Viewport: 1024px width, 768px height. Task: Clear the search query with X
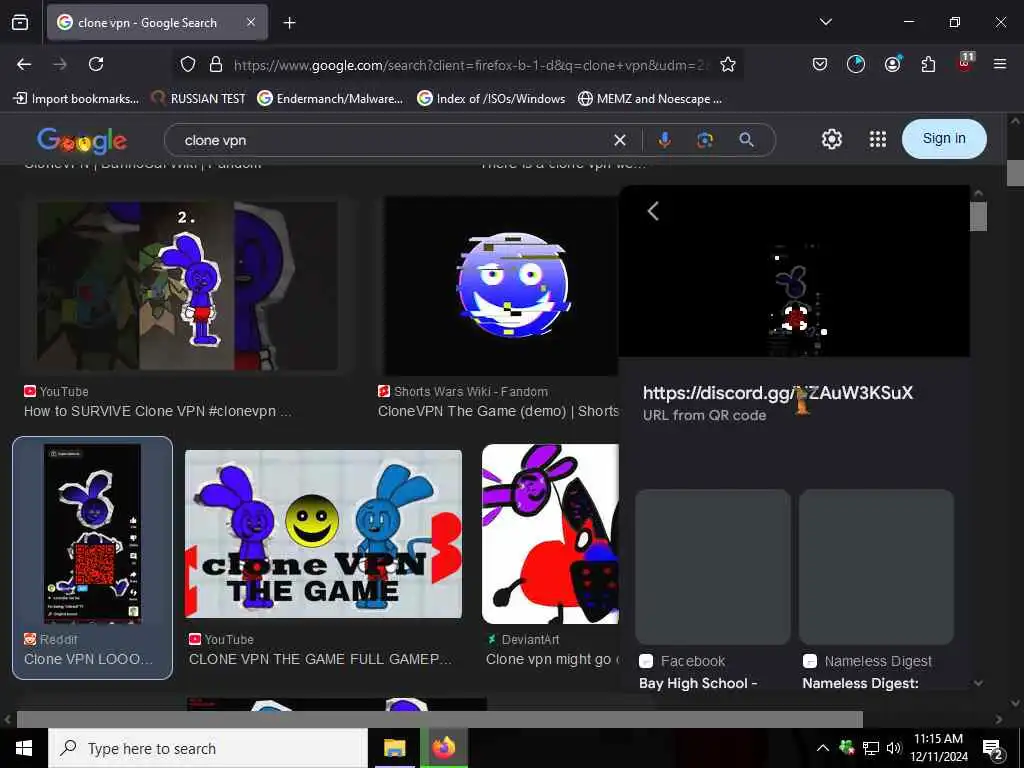coord(620,140)
